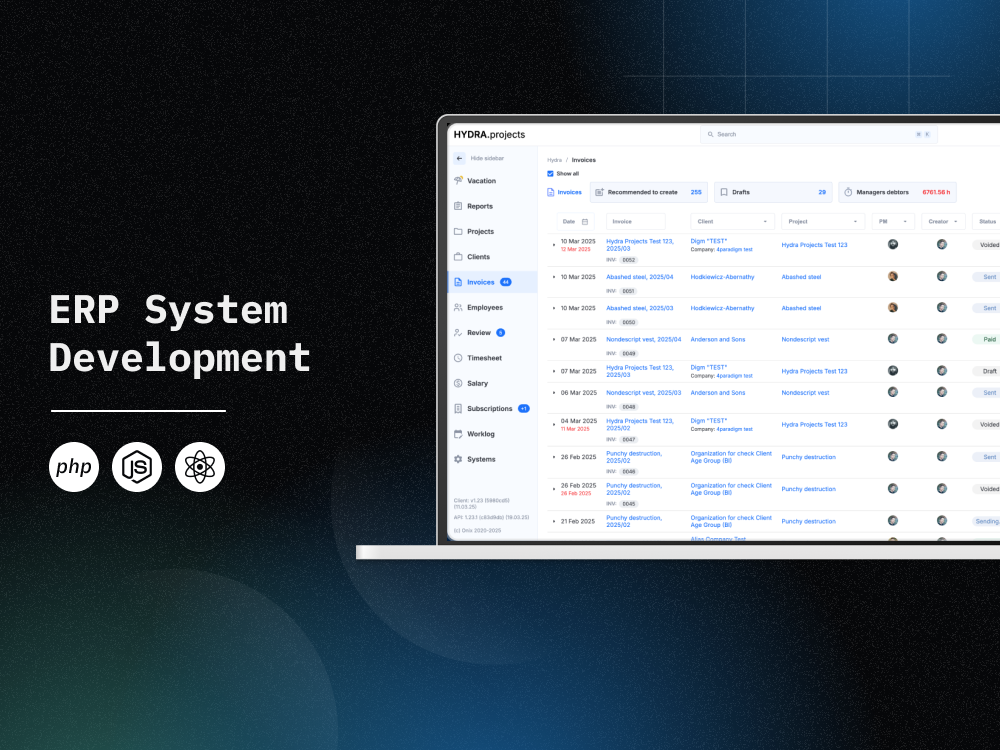This screenshot has height=750, width=1000.
Task: Click the Search input field
Action: (810, 134)
